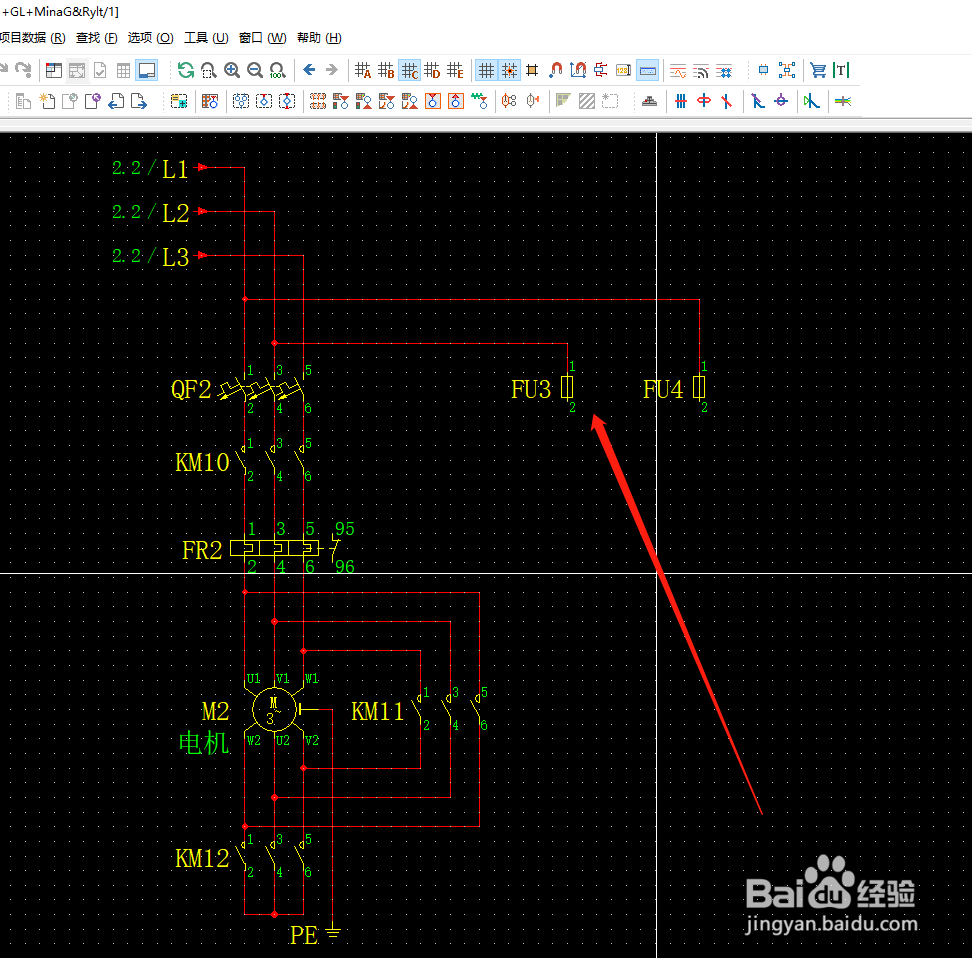The height and width of the screenshot is (958, 972).
Task: Open the 查找 (F) menu
Action: tap(97, 38)
